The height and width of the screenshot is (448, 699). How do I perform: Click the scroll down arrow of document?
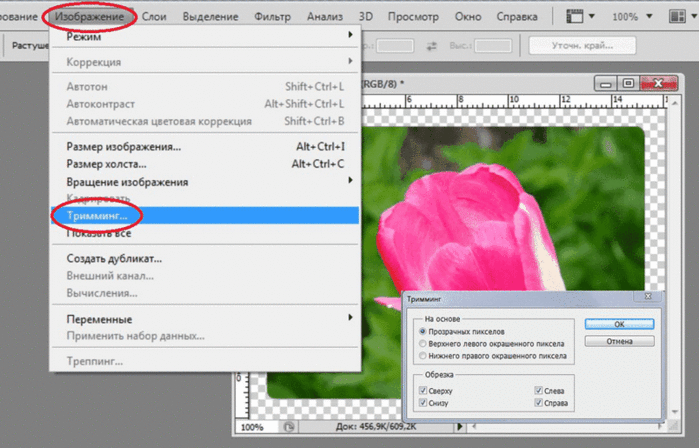coord(675,411)
